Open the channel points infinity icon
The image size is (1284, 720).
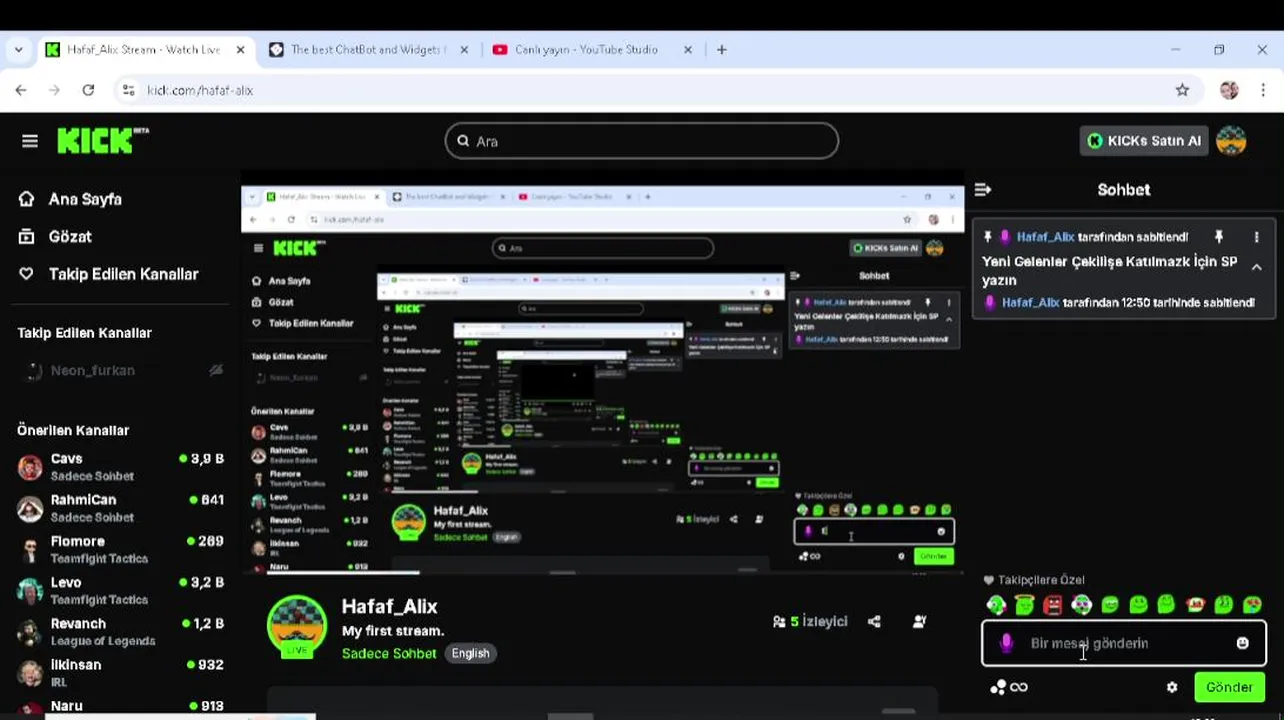point(1018,687)
